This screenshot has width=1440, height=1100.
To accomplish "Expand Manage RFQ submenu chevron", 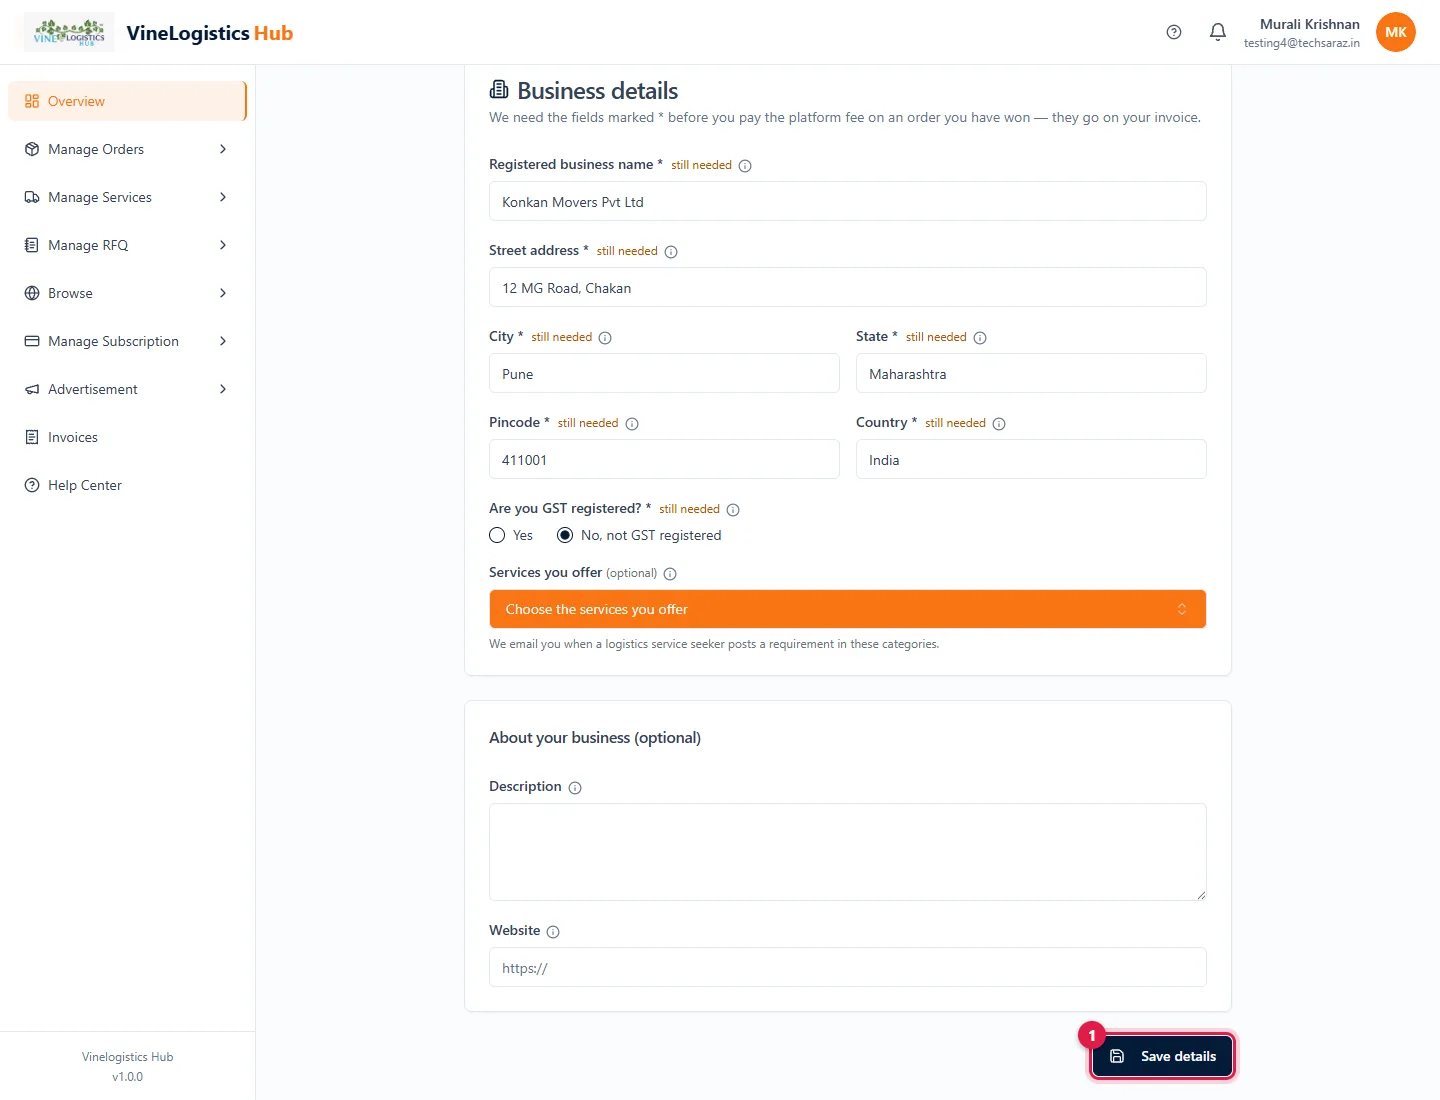I will [x=223, y=245].
